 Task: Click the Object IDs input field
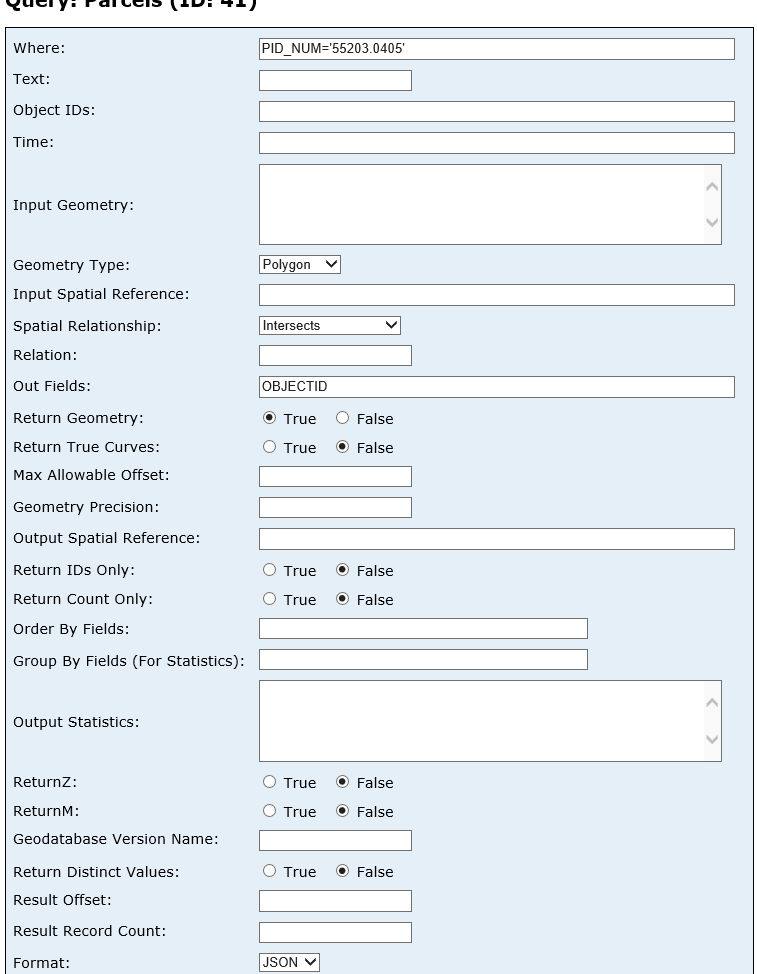click(497, 112)
